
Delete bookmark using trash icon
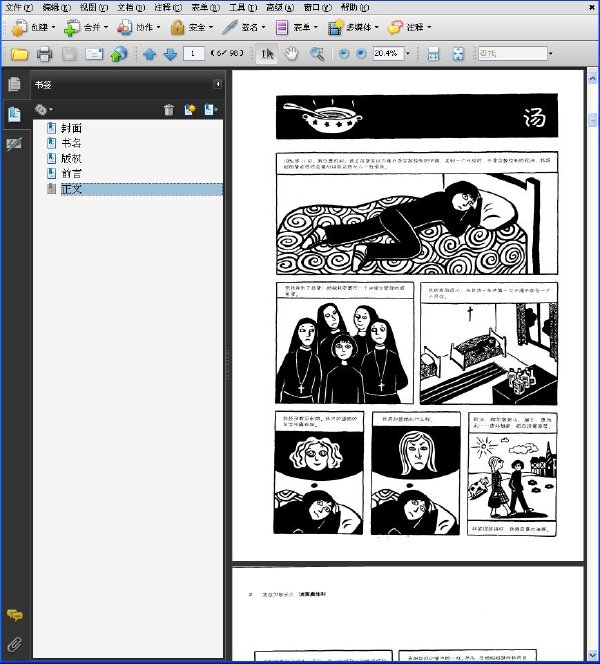click(169, 110)
